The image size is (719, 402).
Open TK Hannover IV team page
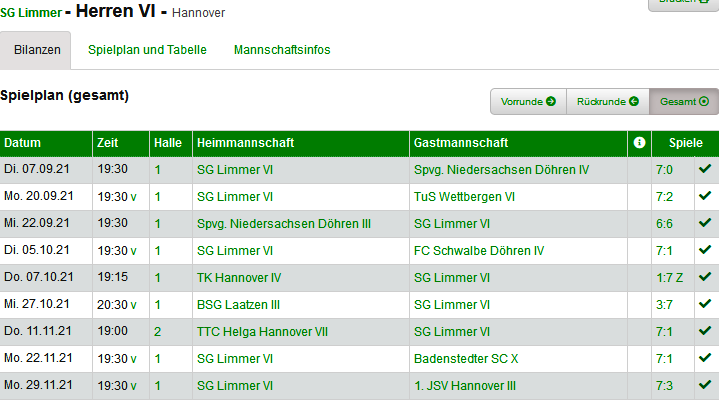[239, 278]
